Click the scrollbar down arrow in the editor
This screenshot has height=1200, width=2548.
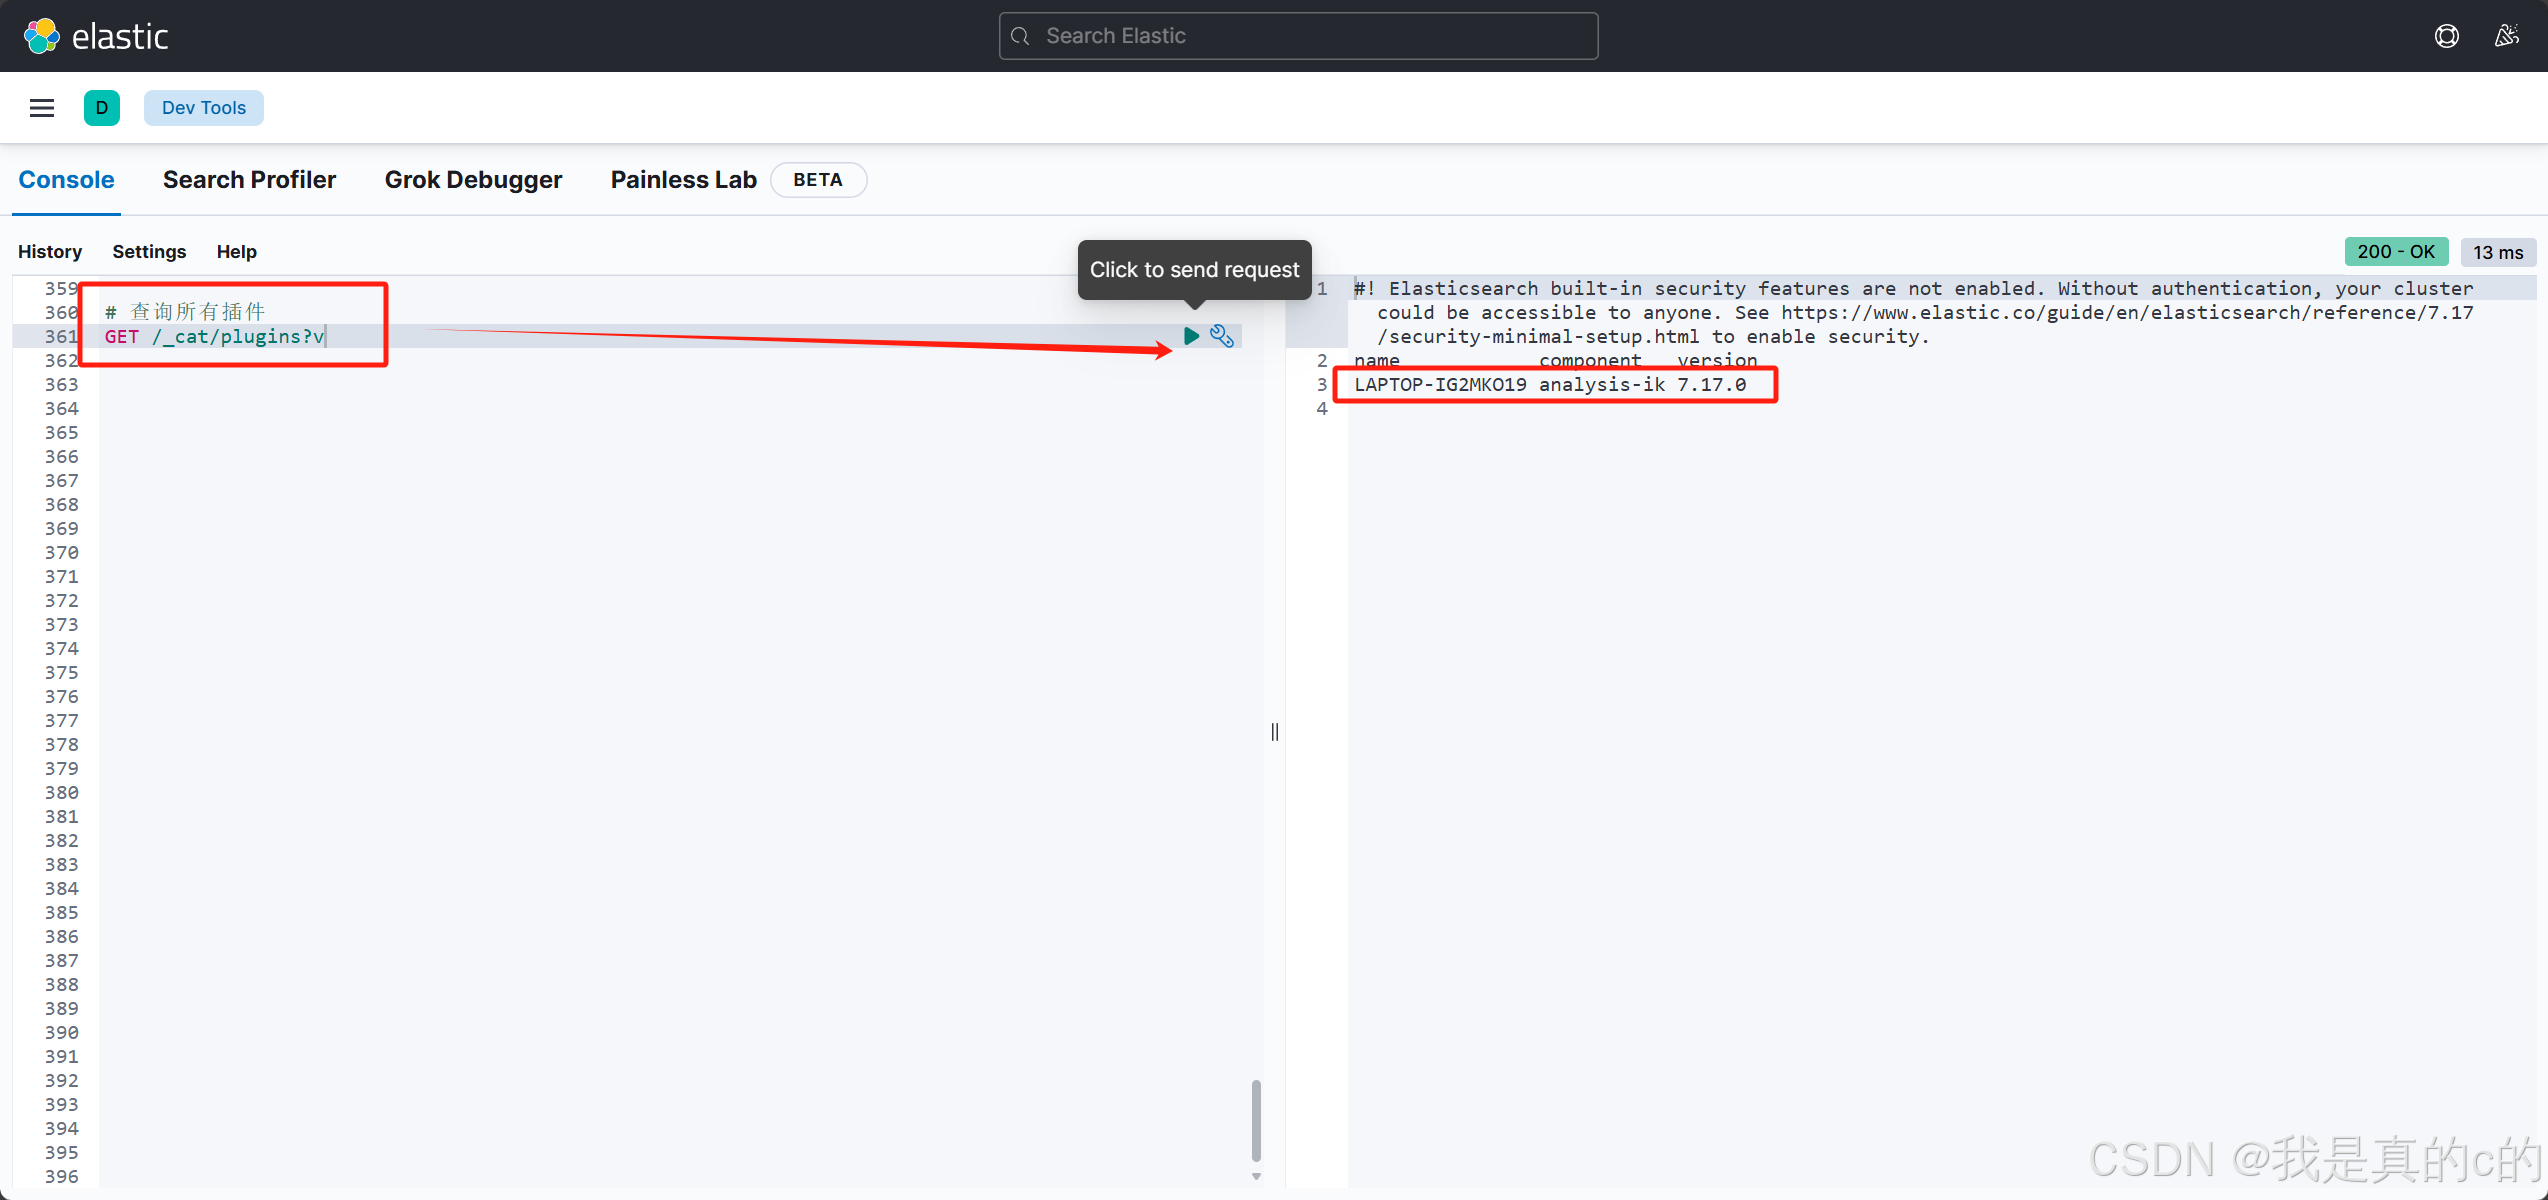[x=1256, y=1177]
